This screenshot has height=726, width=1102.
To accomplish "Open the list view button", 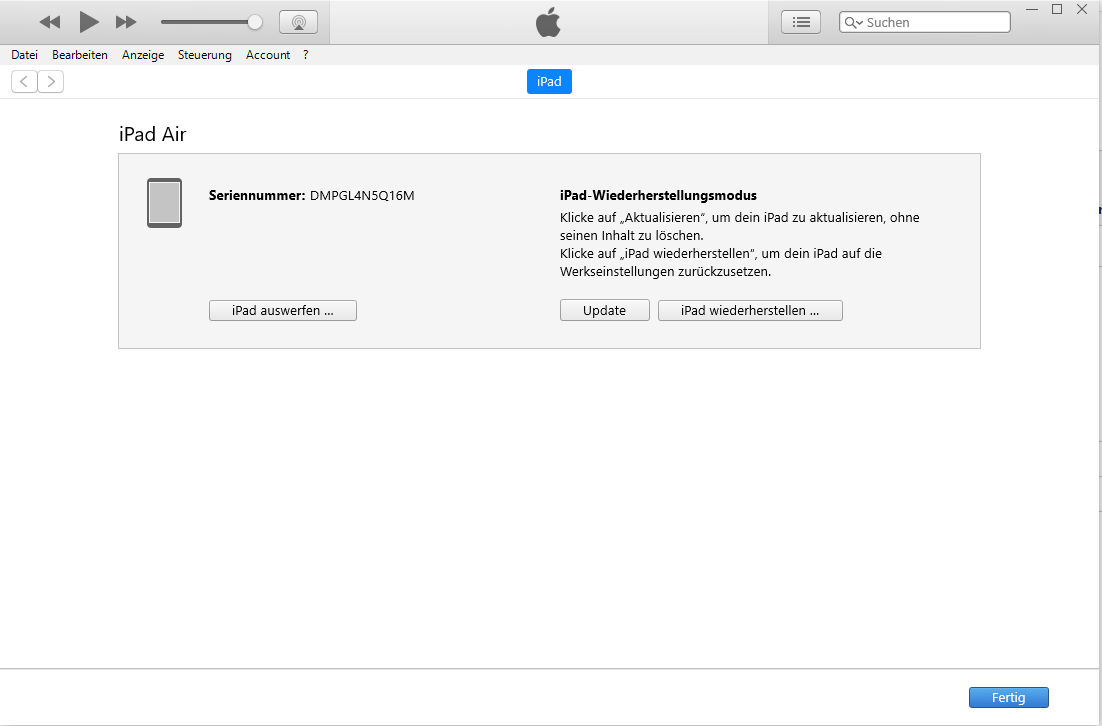I will pyautogui.click(x=801, y=22).
